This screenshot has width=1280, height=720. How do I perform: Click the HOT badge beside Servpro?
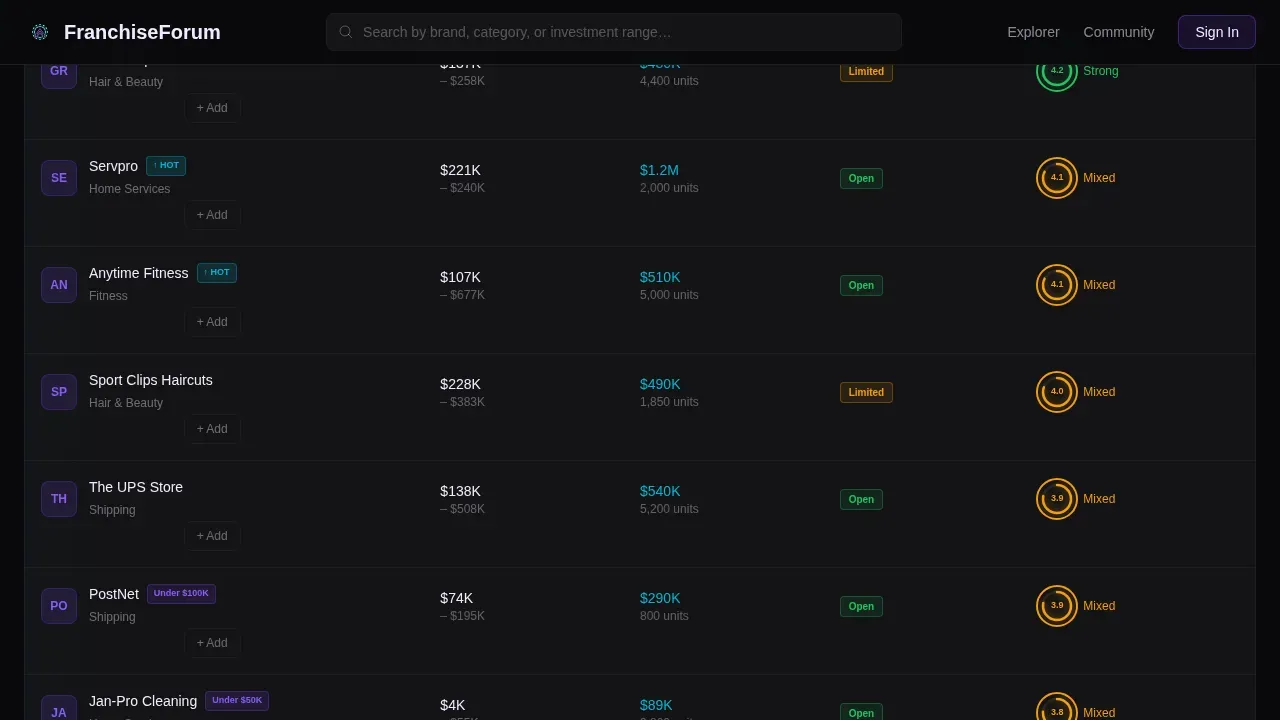tap(166, 166)
